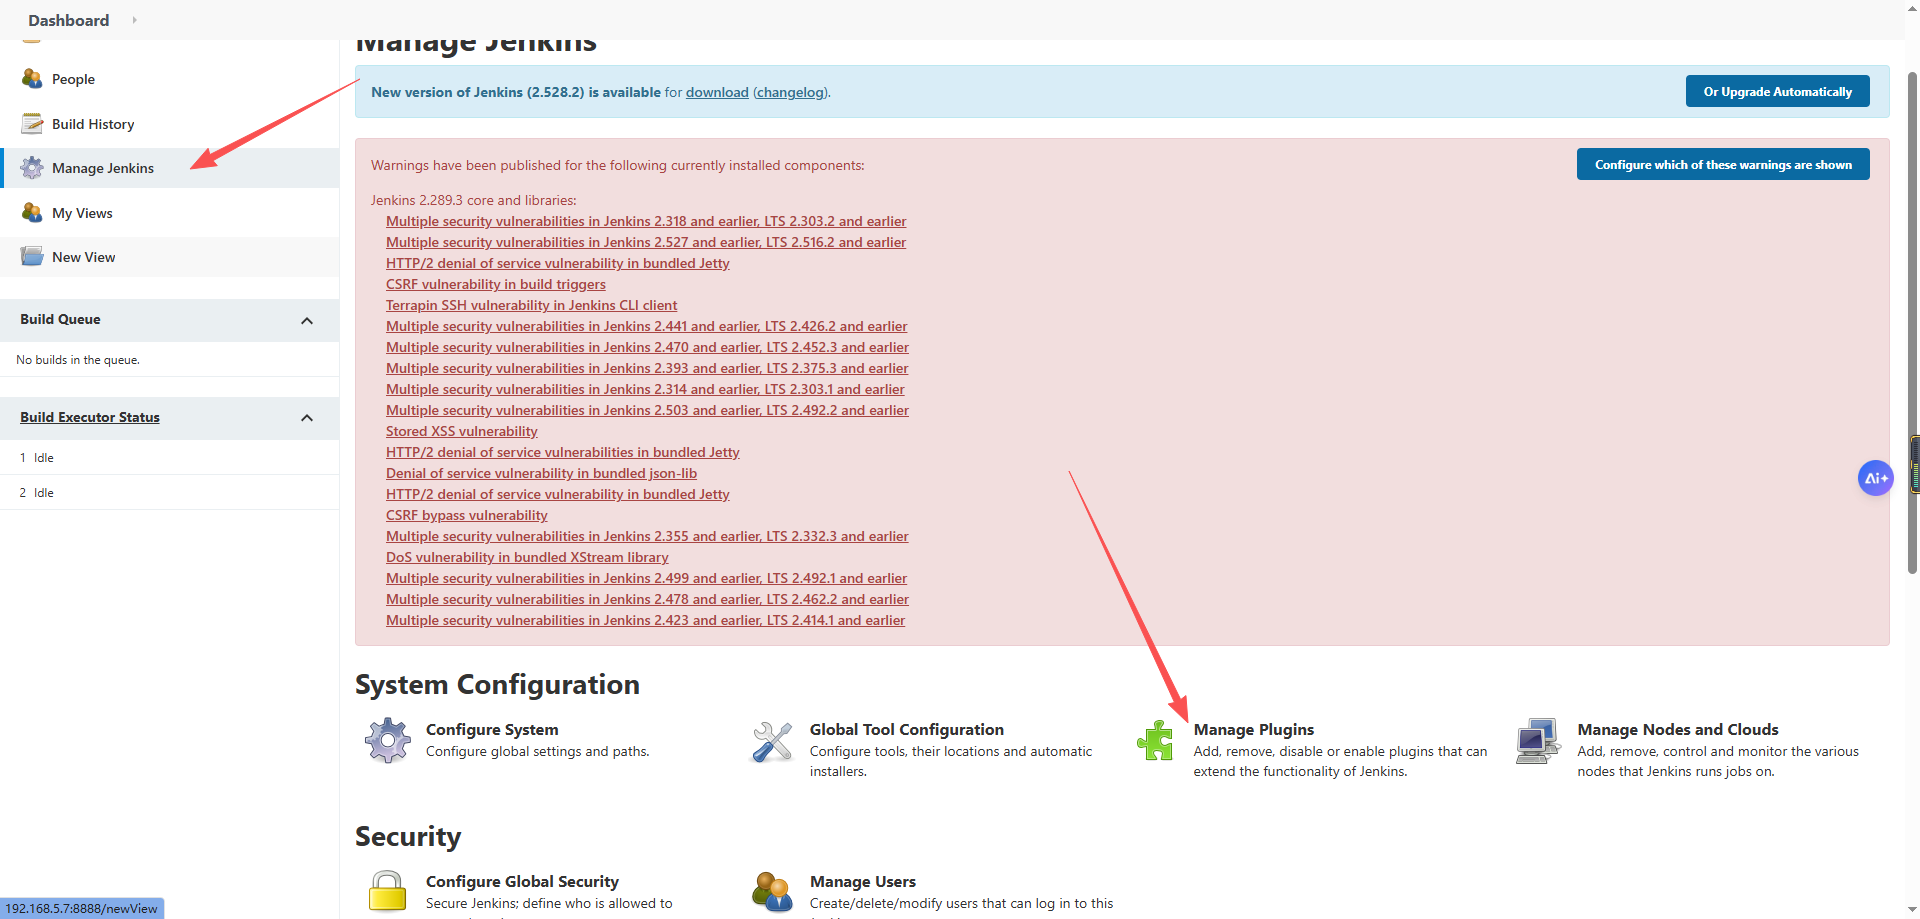1920x919 pixels.
Task: Go to Dashboard in the breadcrumb
Action: click(x=69, y=20)
